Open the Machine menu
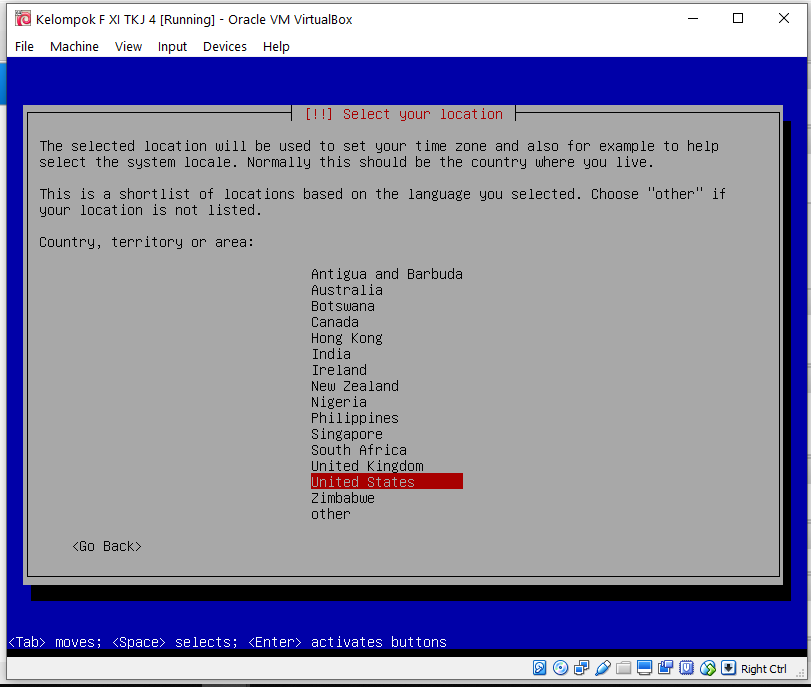Image resolution: width=811 pixels, height=687 pixels. tap(74, 47)
